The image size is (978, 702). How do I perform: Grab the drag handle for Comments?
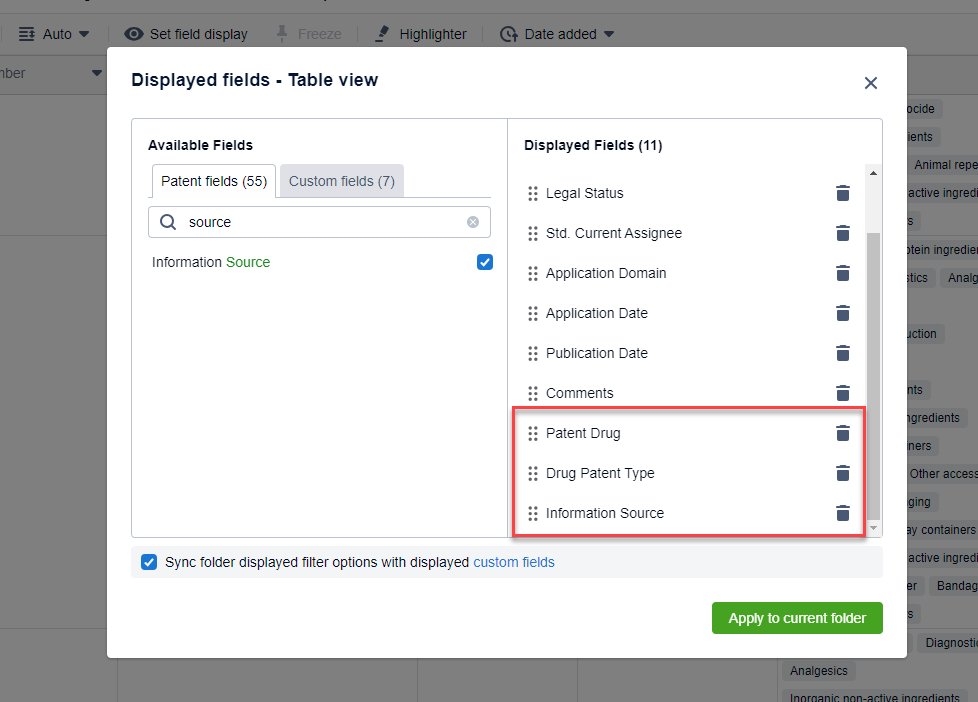[x=533, y=393]
